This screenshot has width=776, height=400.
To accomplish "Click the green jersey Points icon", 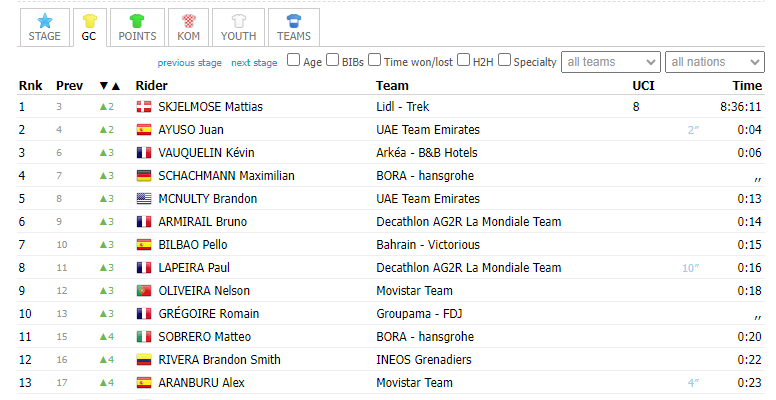I will 137,20.
